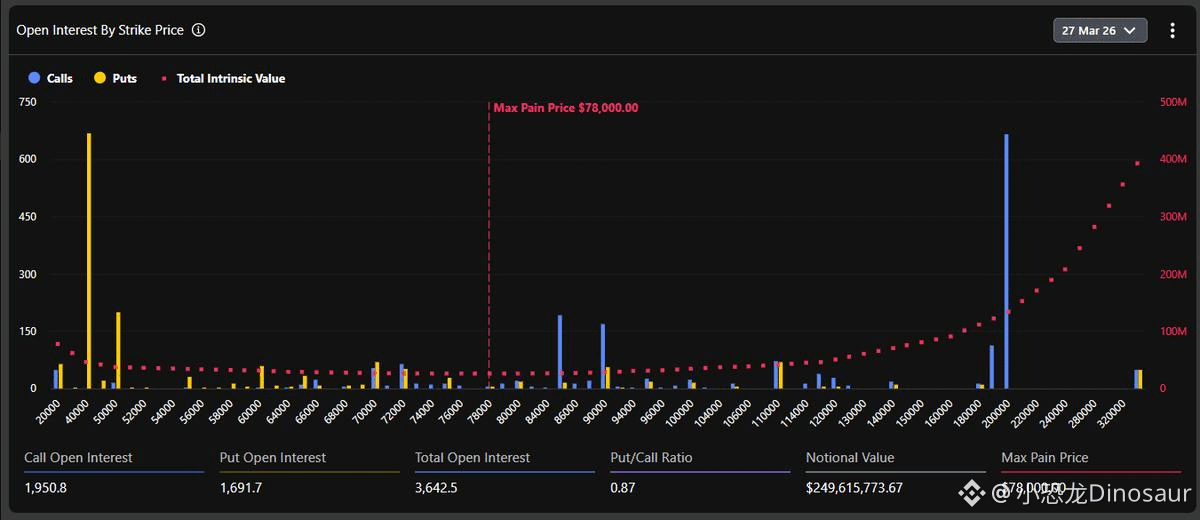1200x520 pixels.
Task: Click the 400M right axis label
Action: coord(1174,159)
